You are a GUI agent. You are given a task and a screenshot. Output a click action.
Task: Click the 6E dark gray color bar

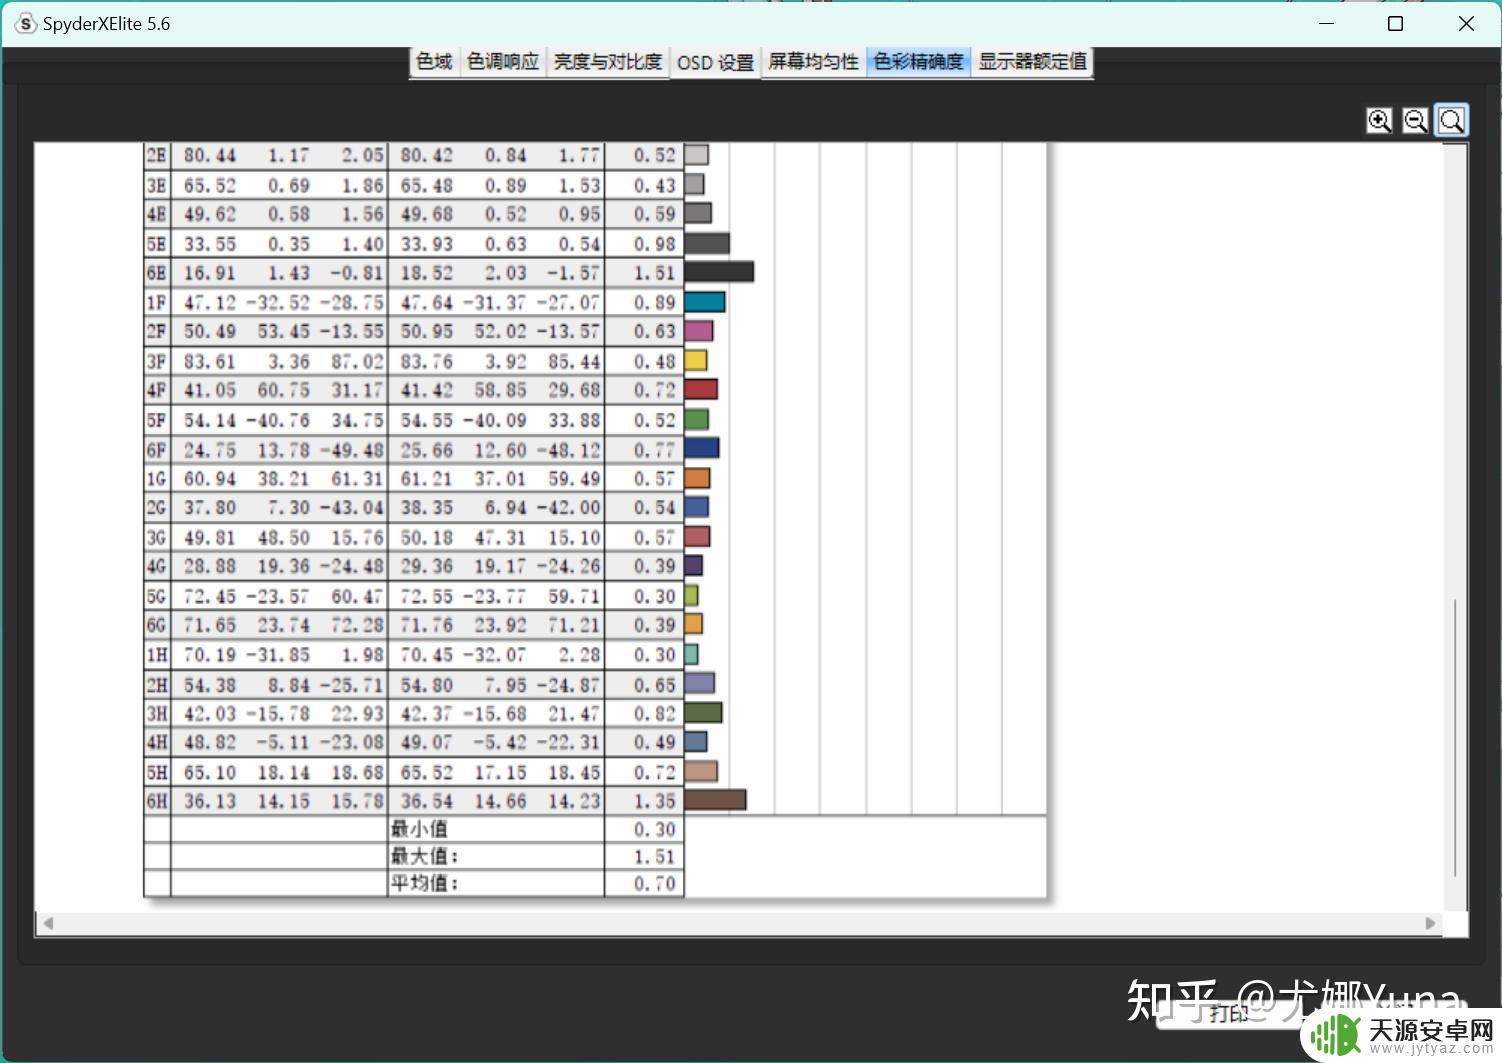[x=719, y=272]
